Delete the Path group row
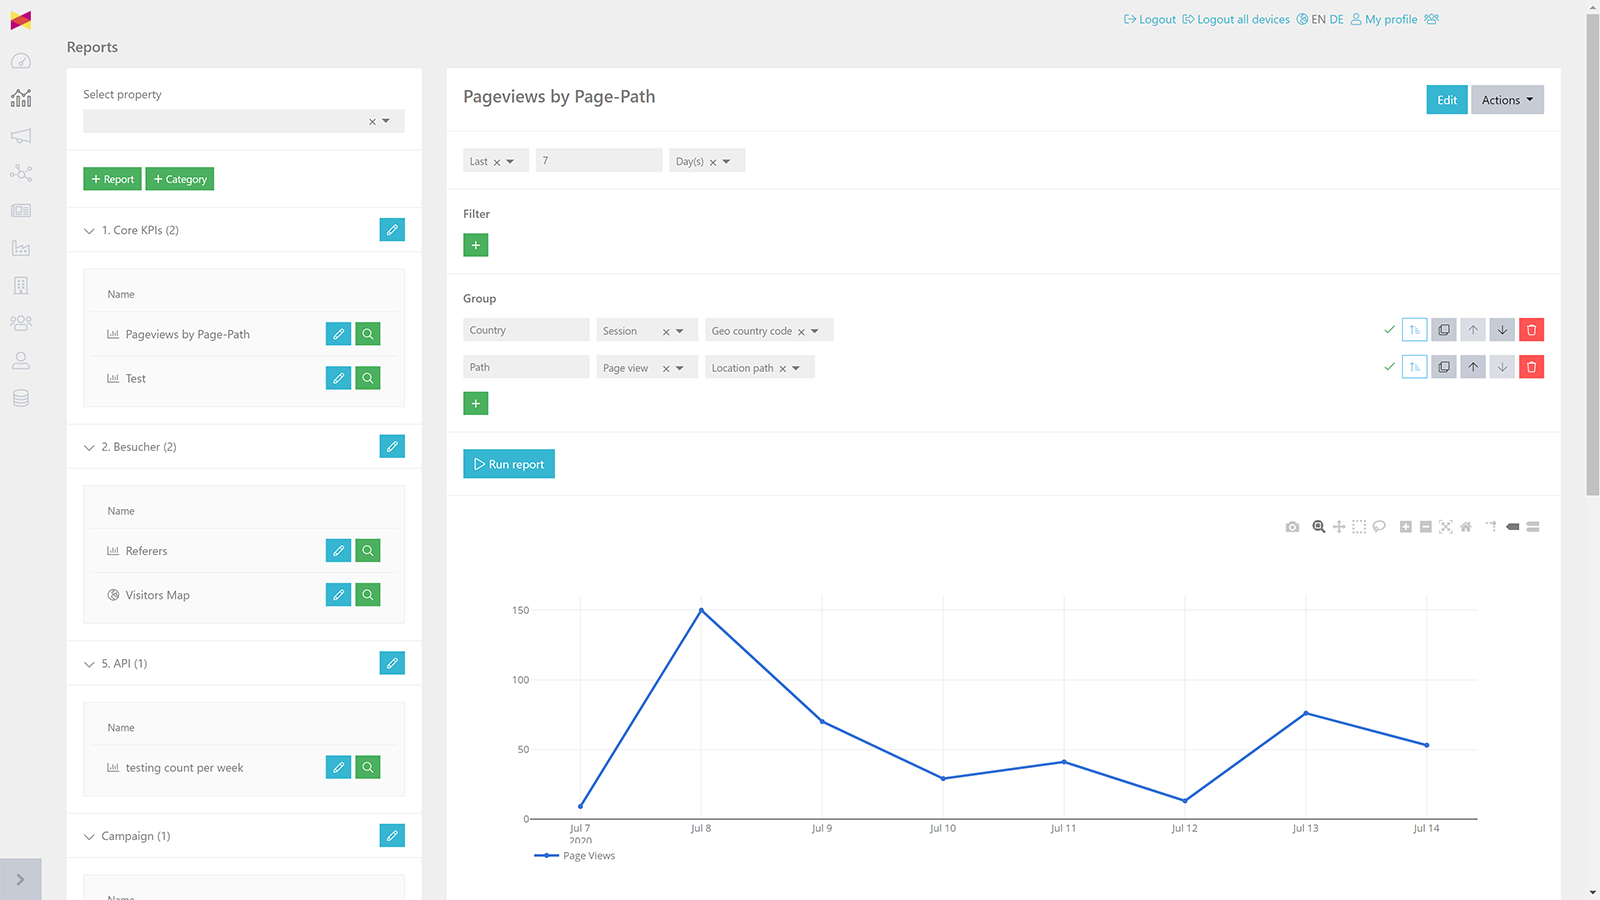This screenshot has height=900, width=1600. (x=1531, y=367)
